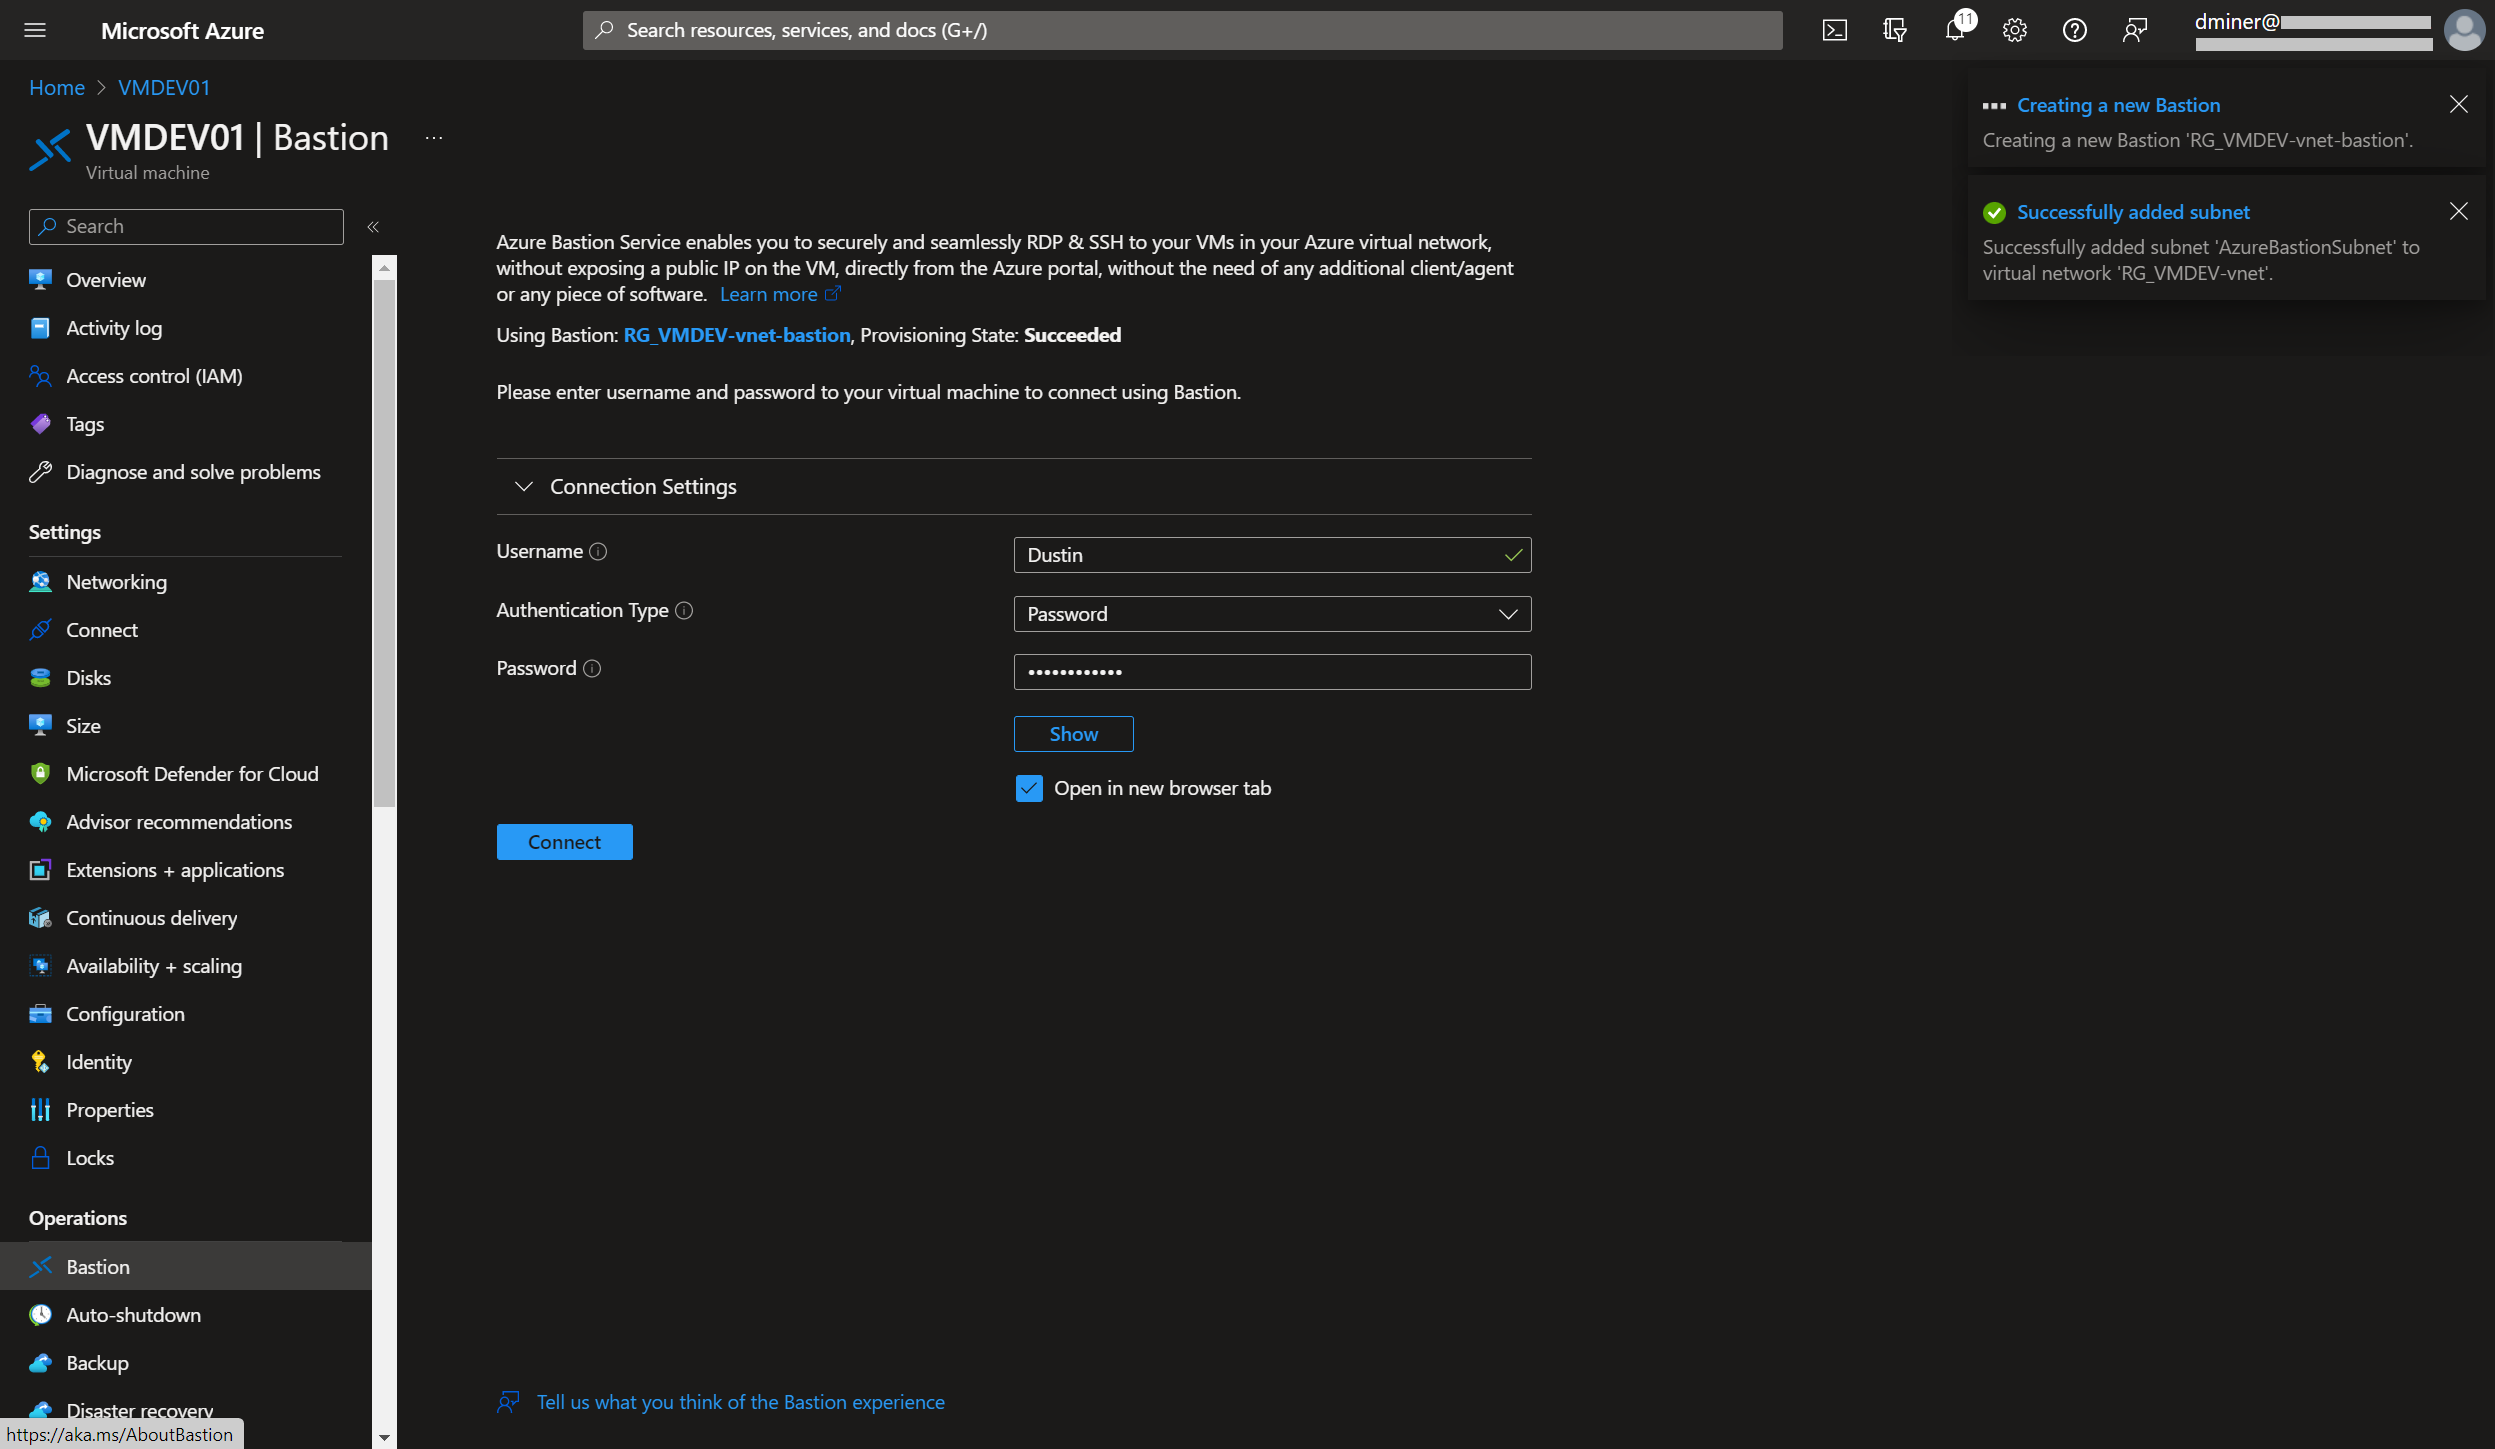This screenshot has height=1449, width=2495.
Task: Open Cloud Shell from the top bar
Action: click(1834, 30)
